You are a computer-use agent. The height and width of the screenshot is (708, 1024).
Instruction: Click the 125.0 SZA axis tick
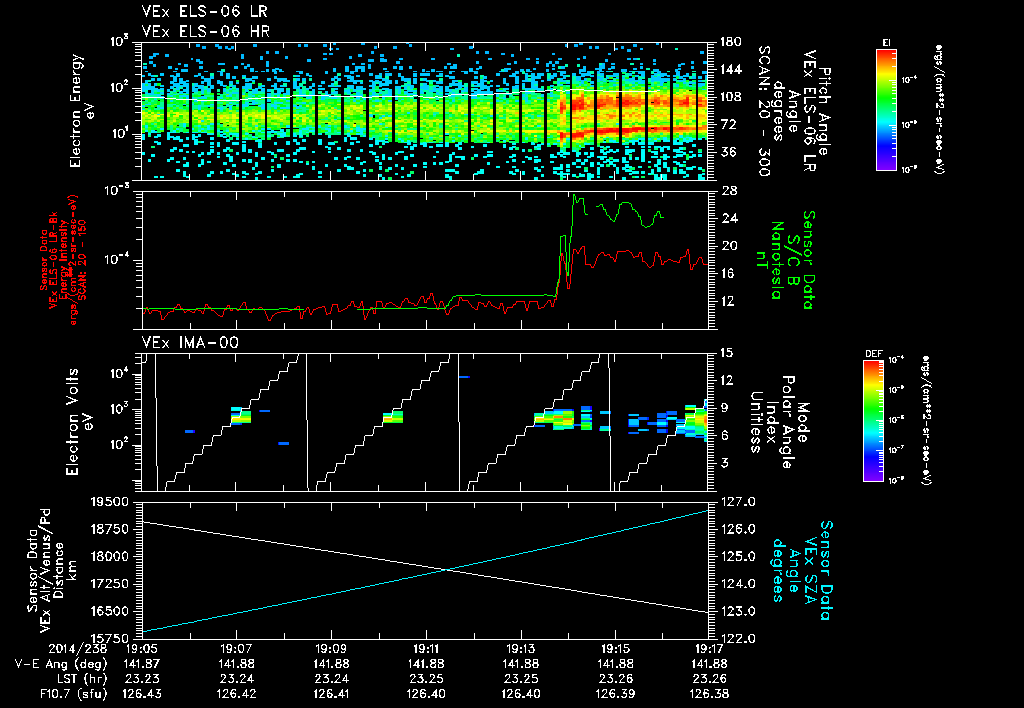tap(737, 556)
